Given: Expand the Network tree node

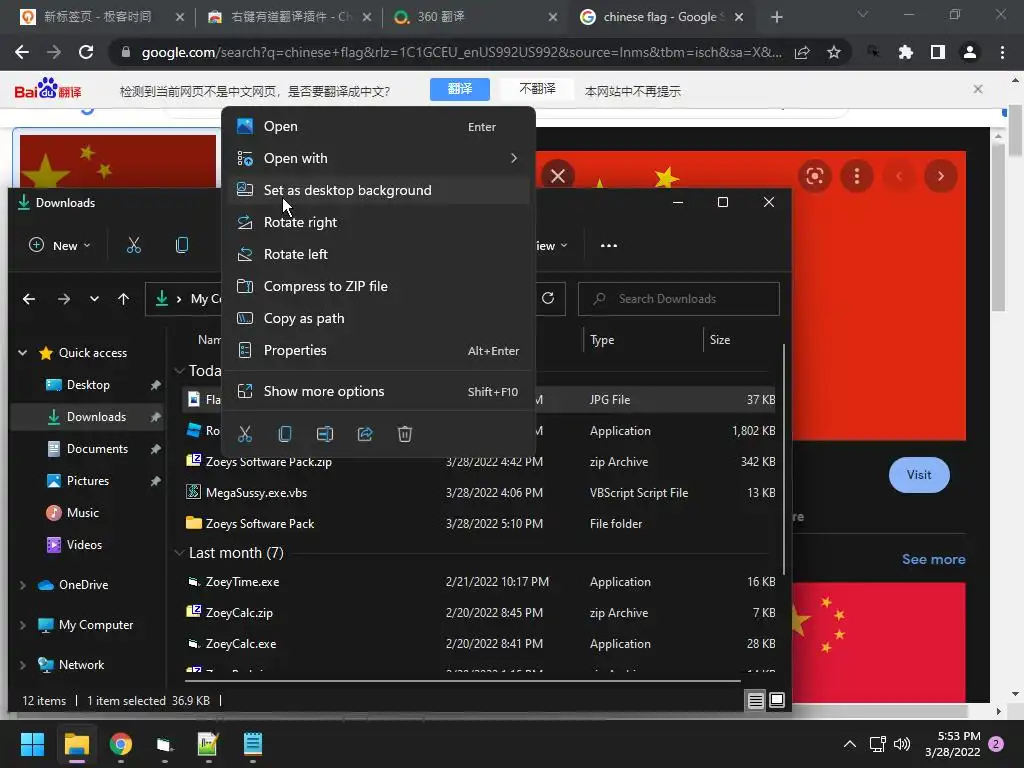Looking at the screenshot, I should click(22, 665).
